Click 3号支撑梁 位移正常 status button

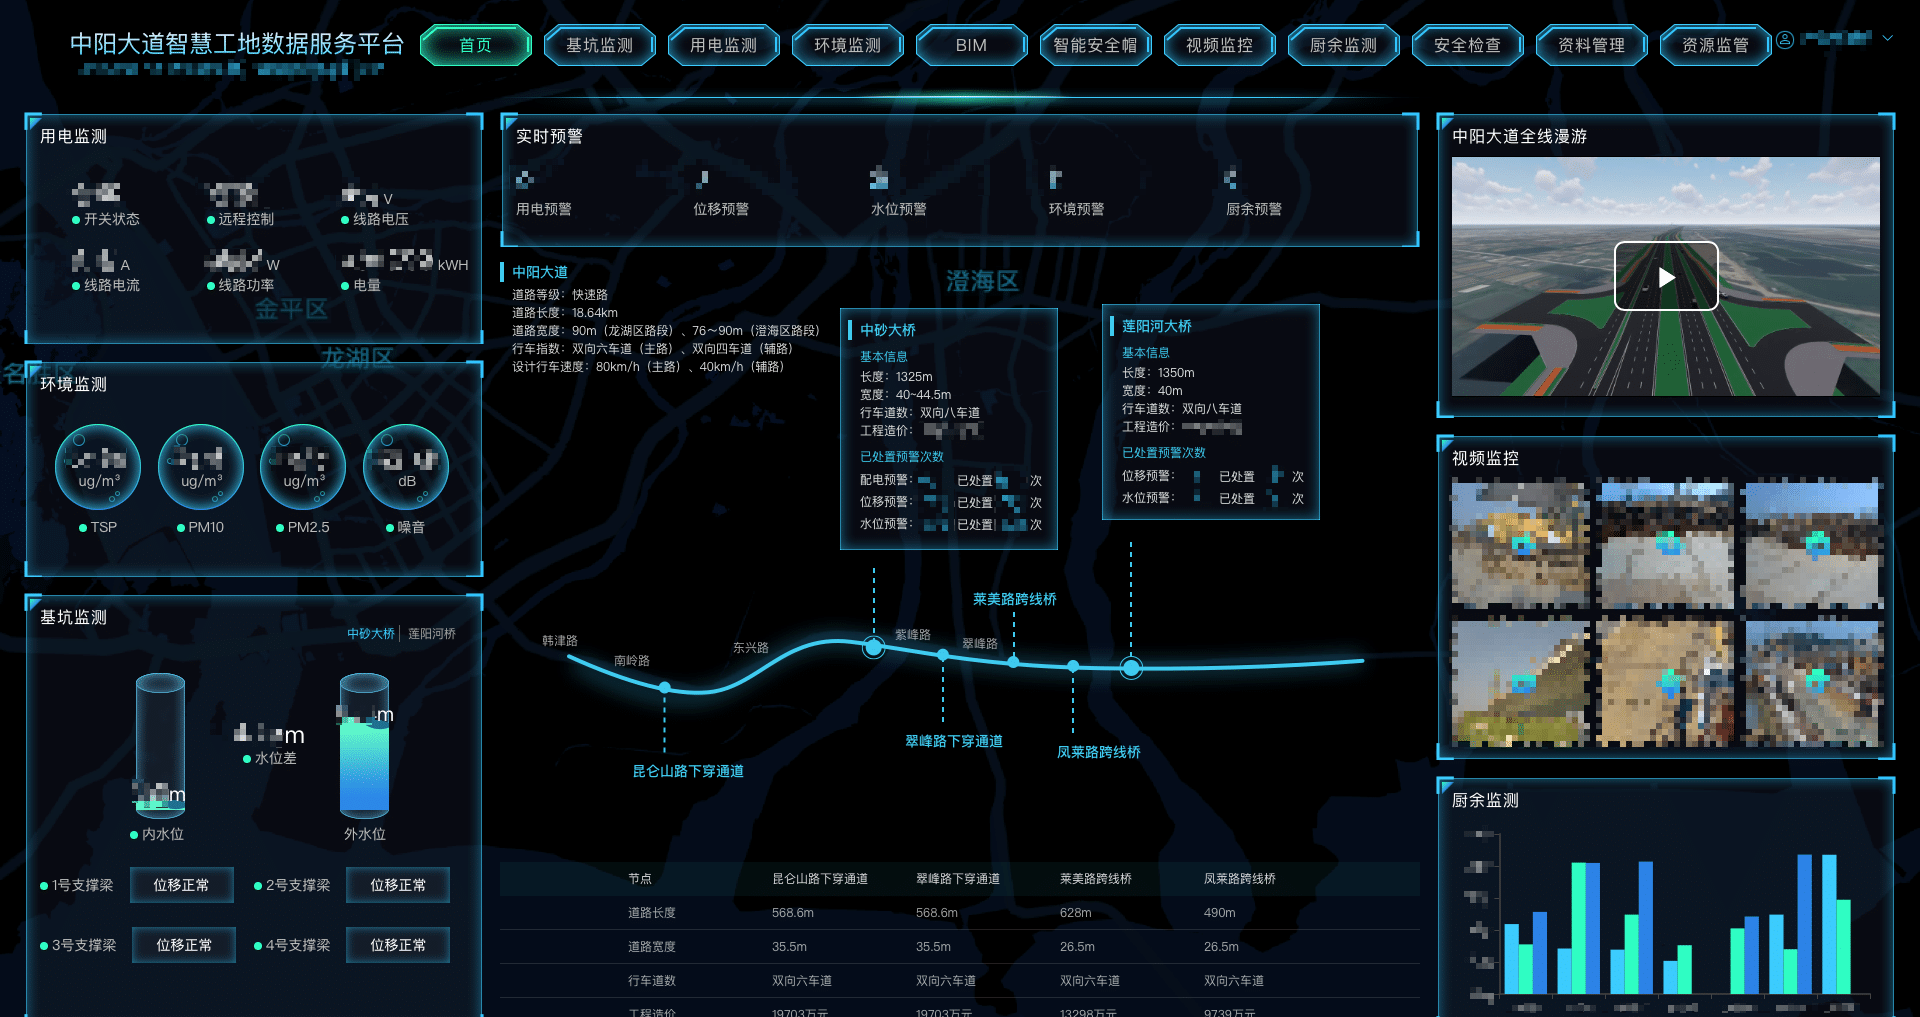184,945
